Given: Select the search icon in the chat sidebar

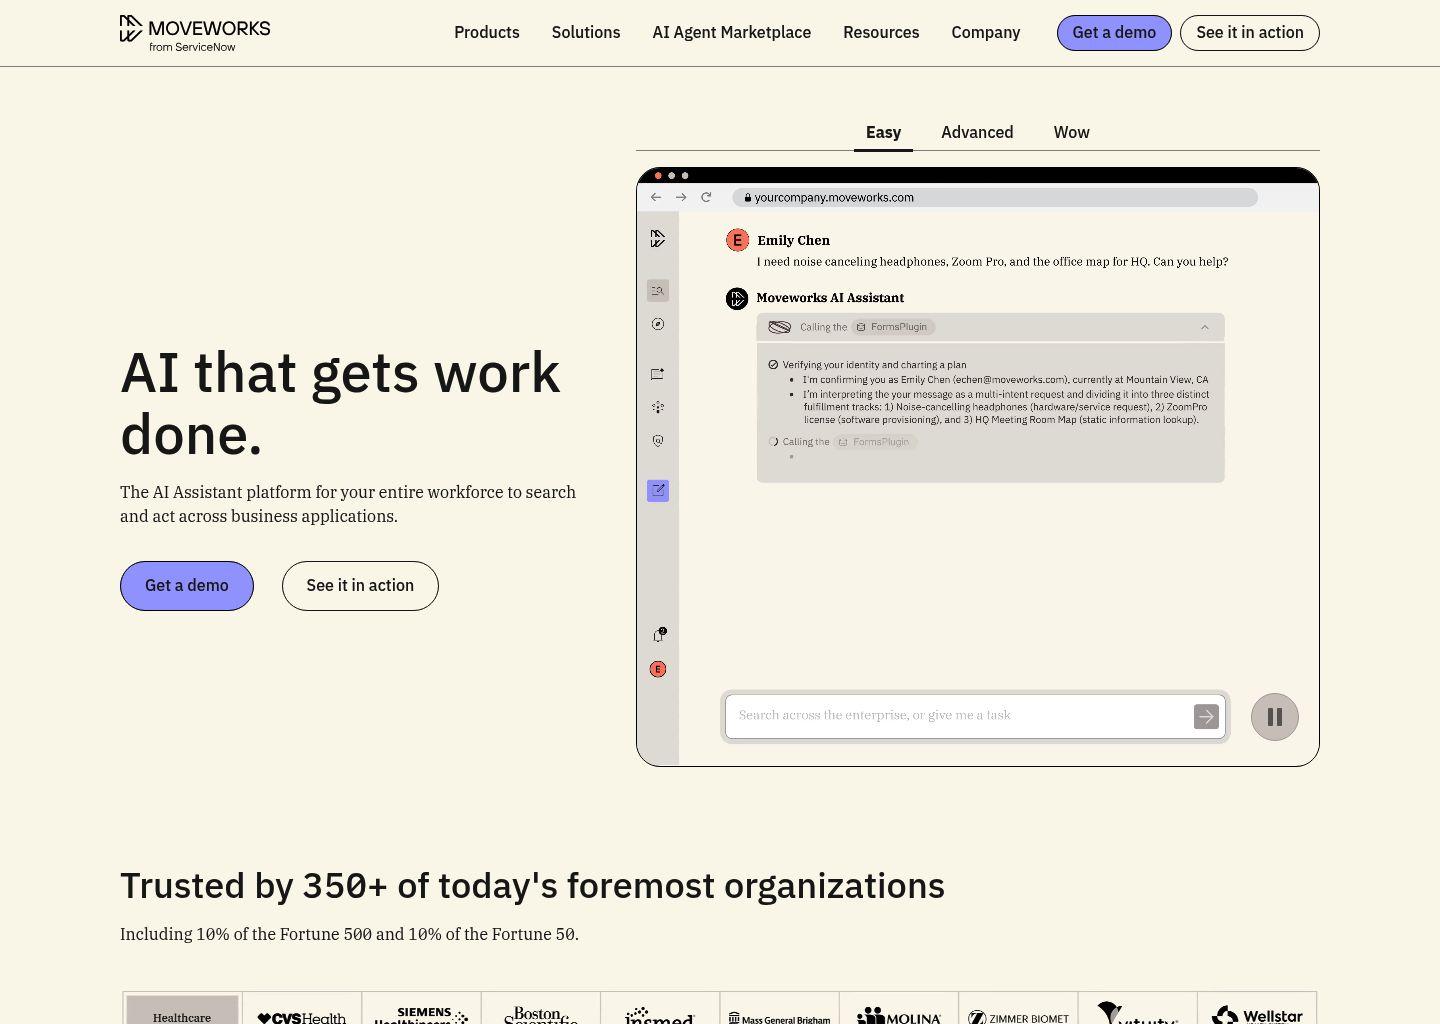Looking at the screenshot, I should (658, 290).
